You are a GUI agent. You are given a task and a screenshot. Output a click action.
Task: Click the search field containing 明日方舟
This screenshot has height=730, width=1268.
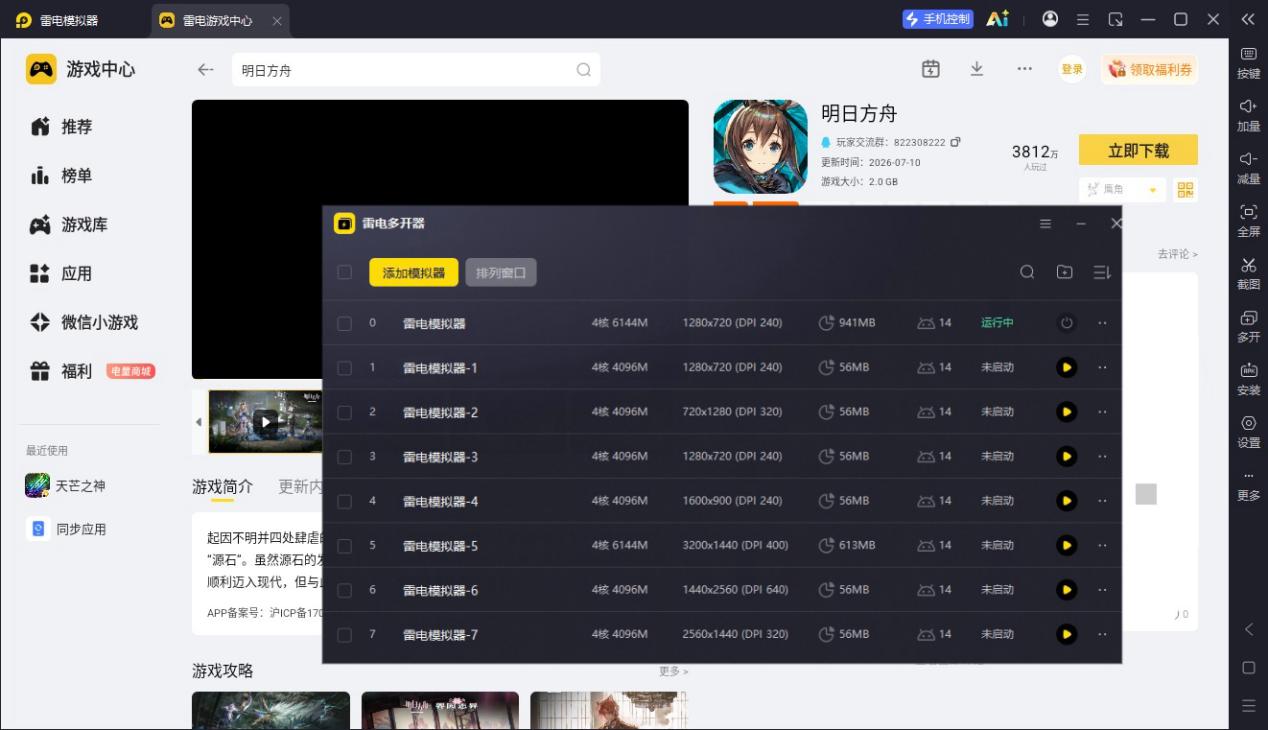click(416, 70)
